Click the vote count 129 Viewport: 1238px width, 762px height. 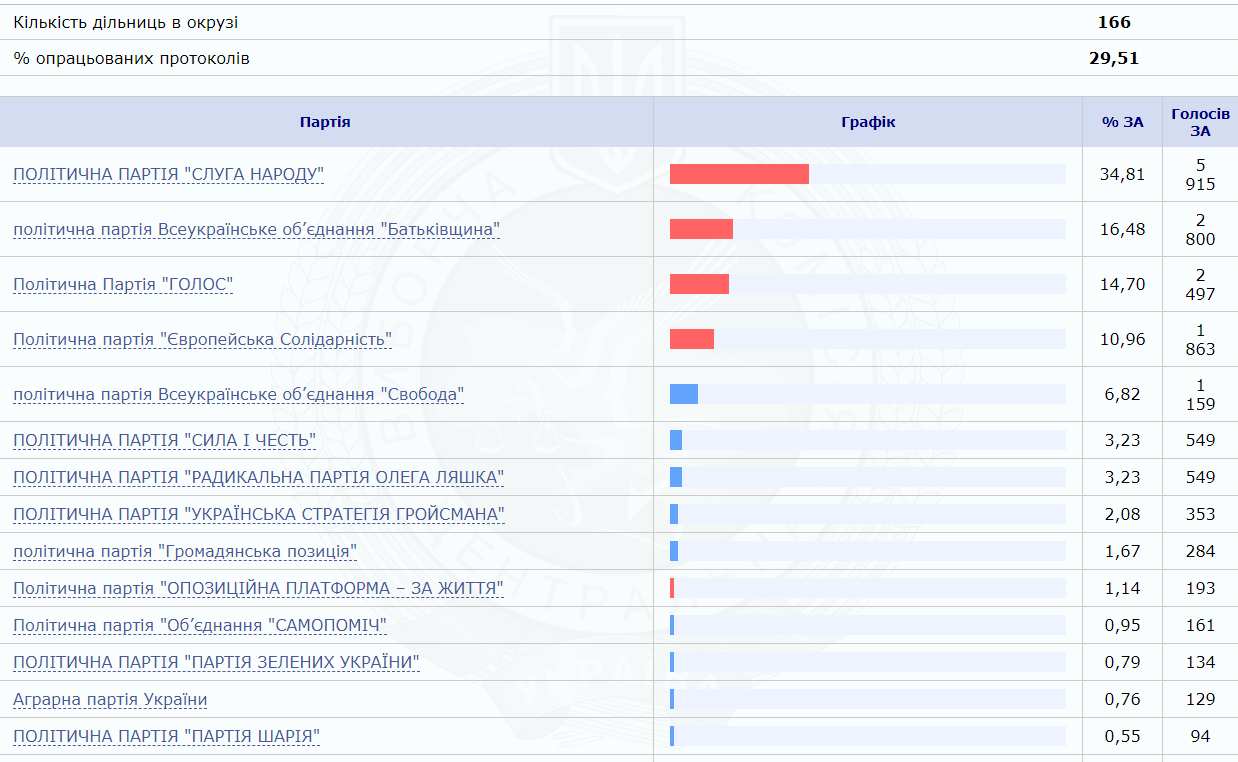pyautogui.click(x=1200, y=699)
